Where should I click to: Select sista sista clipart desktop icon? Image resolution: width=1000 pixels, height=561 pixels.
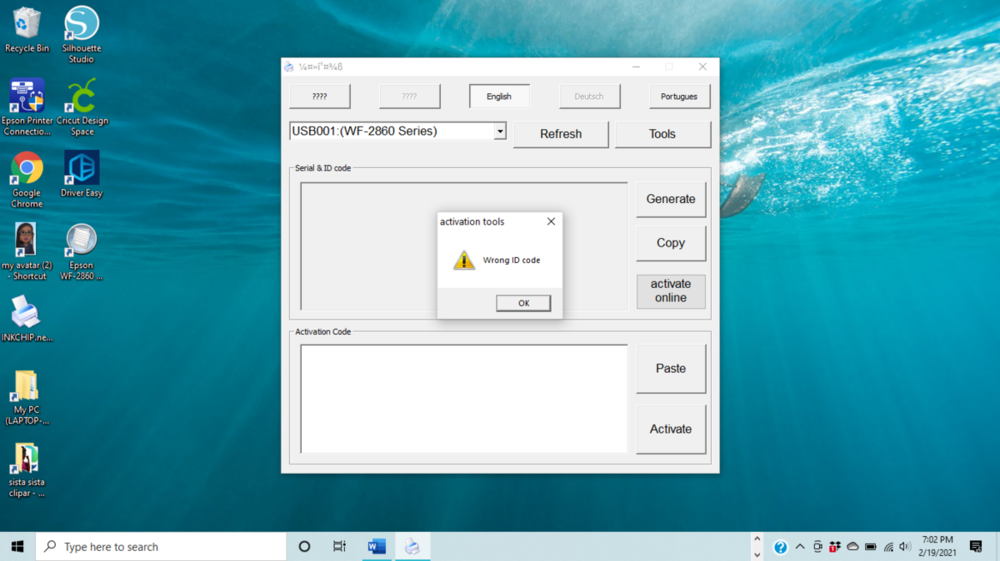coord(27,470)
